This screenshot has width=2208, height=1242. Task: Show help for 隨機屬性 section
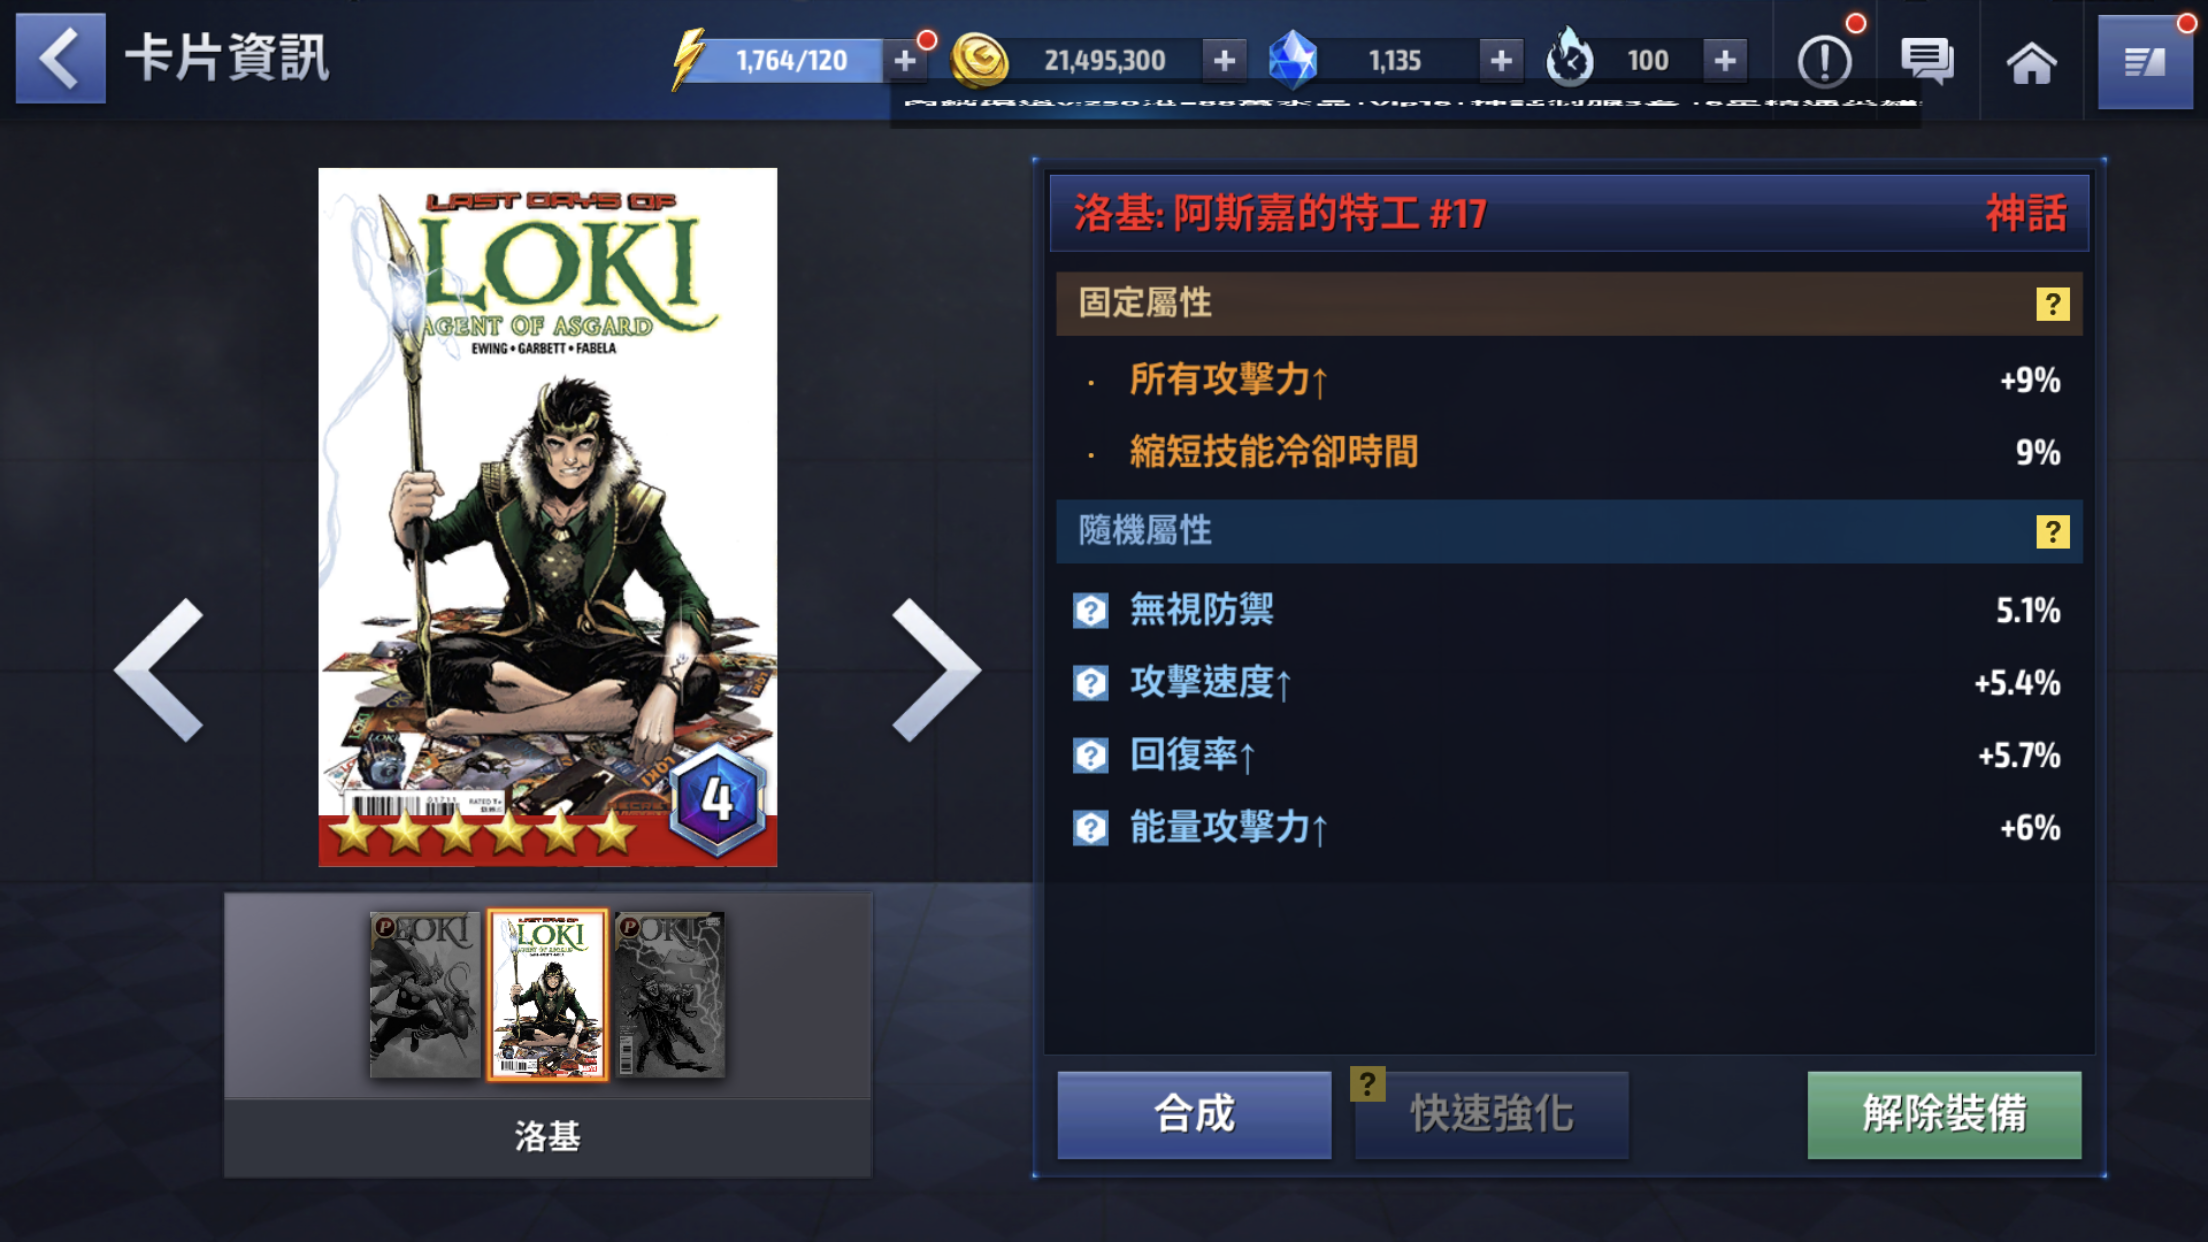point(2052,532)
